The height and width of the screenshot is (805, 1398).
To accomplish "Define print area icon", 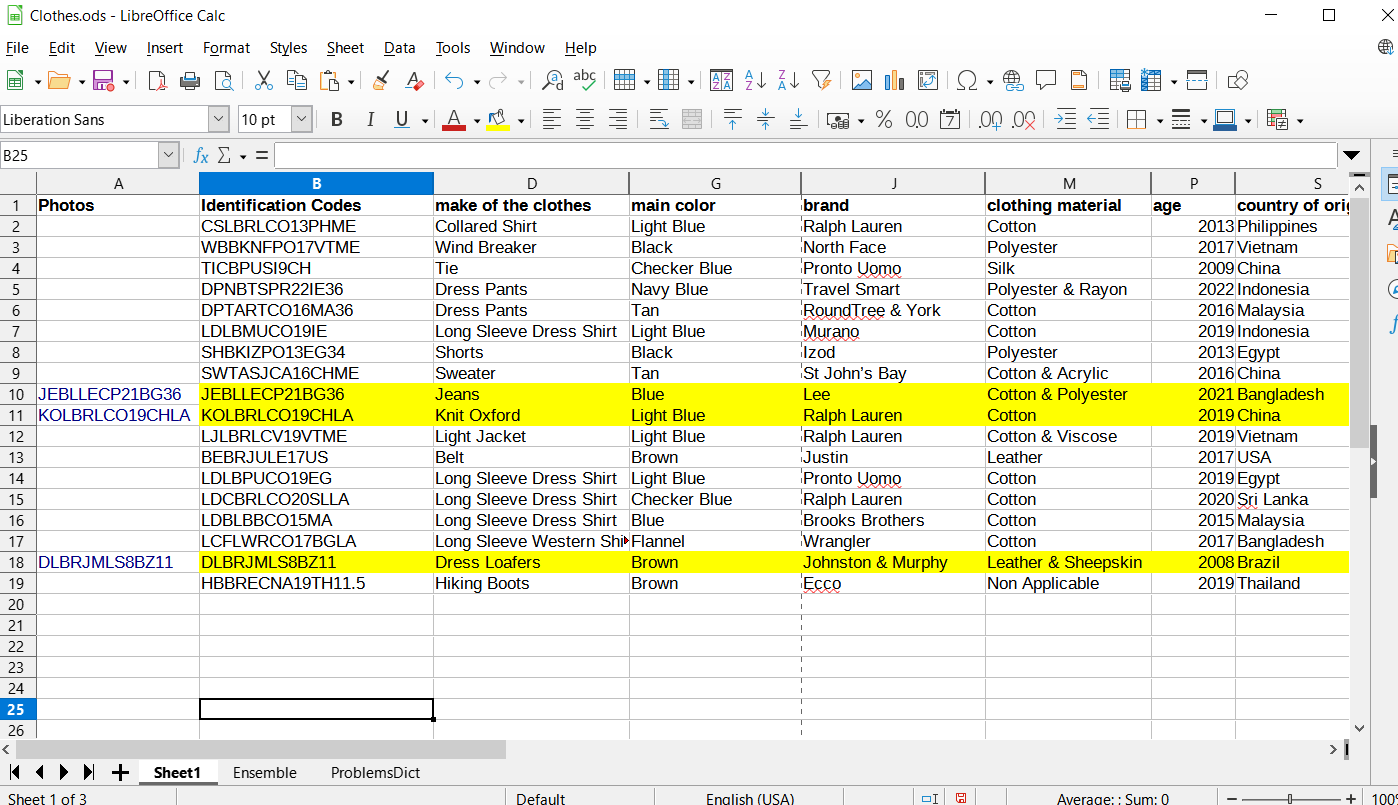I will [x=1120, y=81].
